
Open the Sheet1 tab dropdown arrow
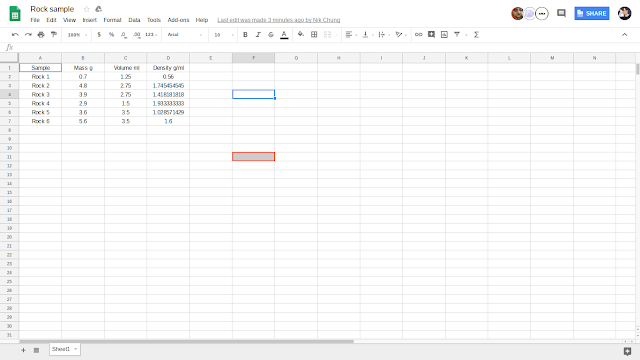[76, 349]
